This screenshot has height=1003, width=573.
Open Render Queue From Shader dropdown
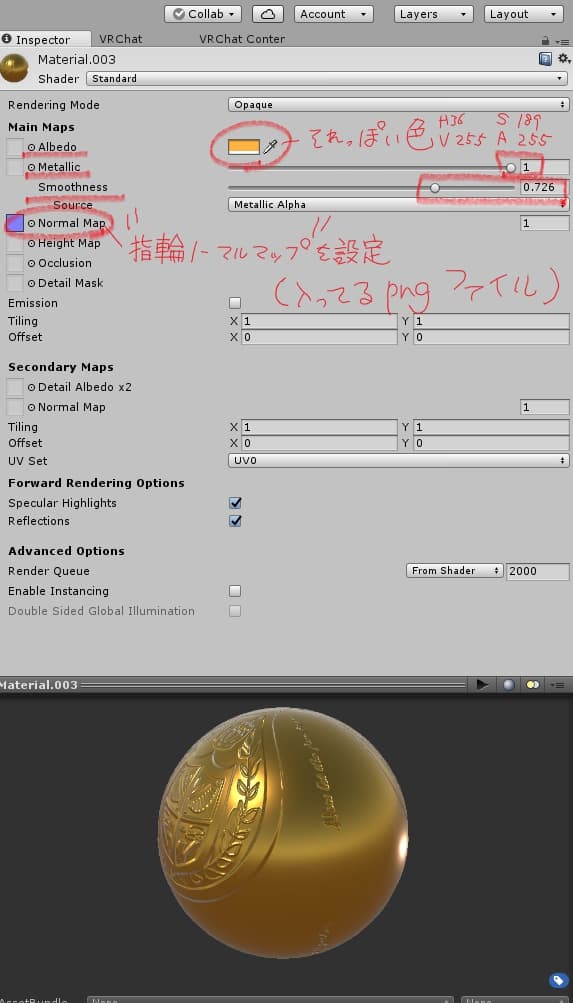(455, 571)
